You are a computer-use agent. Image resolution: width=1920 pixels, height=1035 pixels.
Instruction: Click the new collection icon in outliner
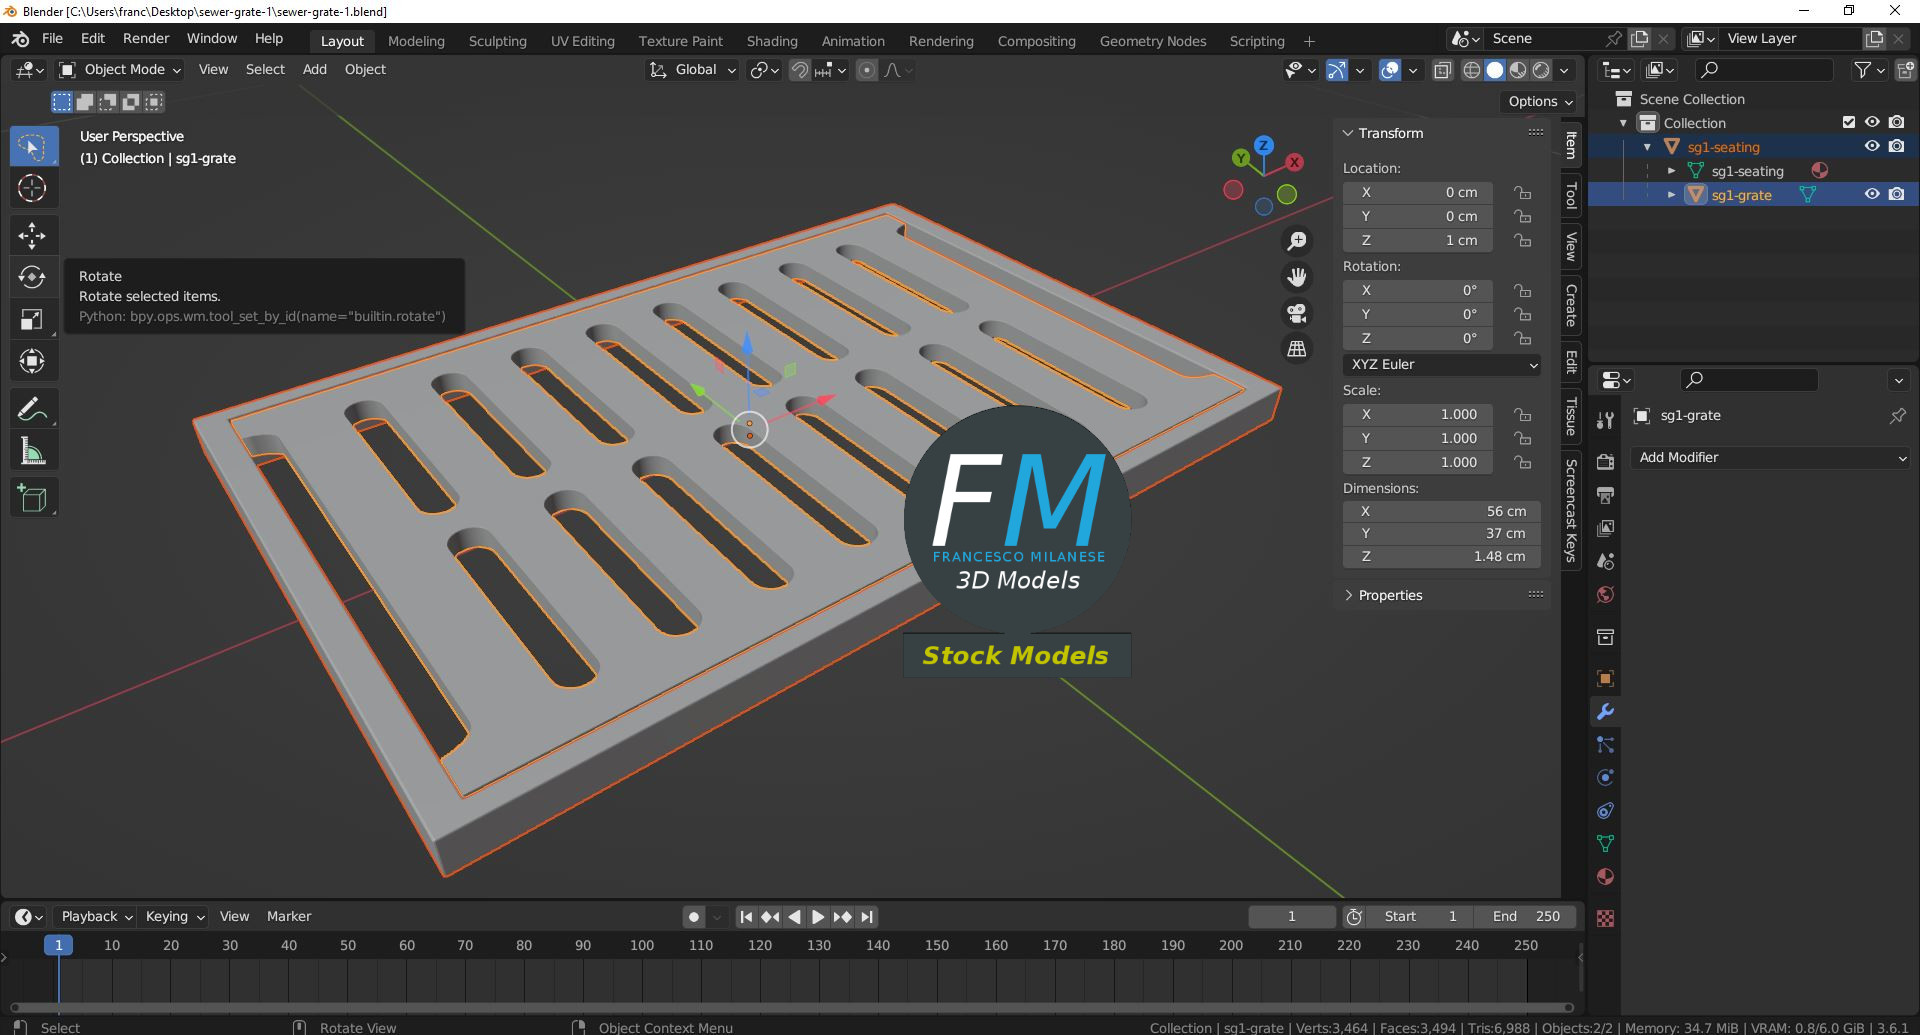(x=1905, y=70)
